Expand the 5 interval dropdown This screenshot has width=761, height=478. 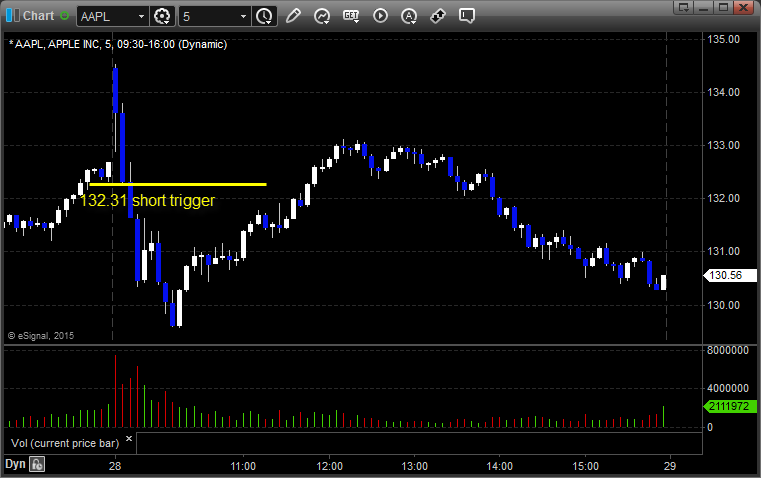(244, 16)
